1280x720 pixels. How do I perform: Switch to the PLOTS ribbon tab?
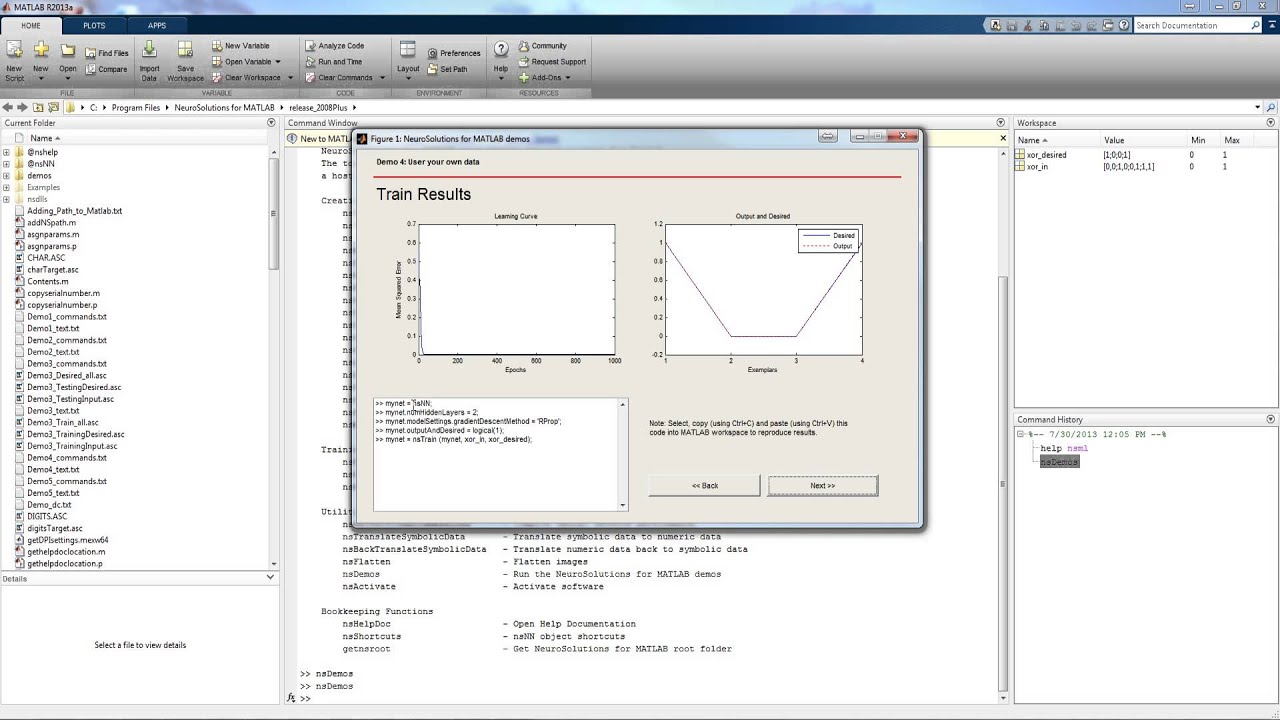[x=94, y=25]
